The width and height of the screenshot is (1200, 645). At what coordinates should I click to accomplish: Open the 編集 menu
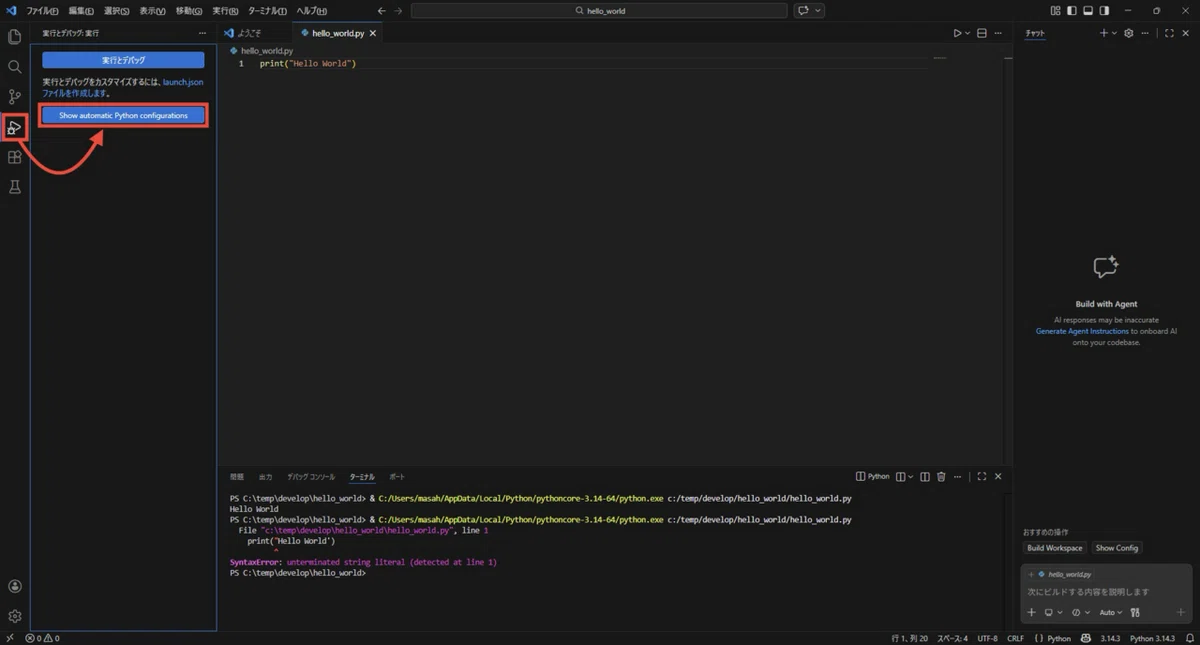click(81, 10)
